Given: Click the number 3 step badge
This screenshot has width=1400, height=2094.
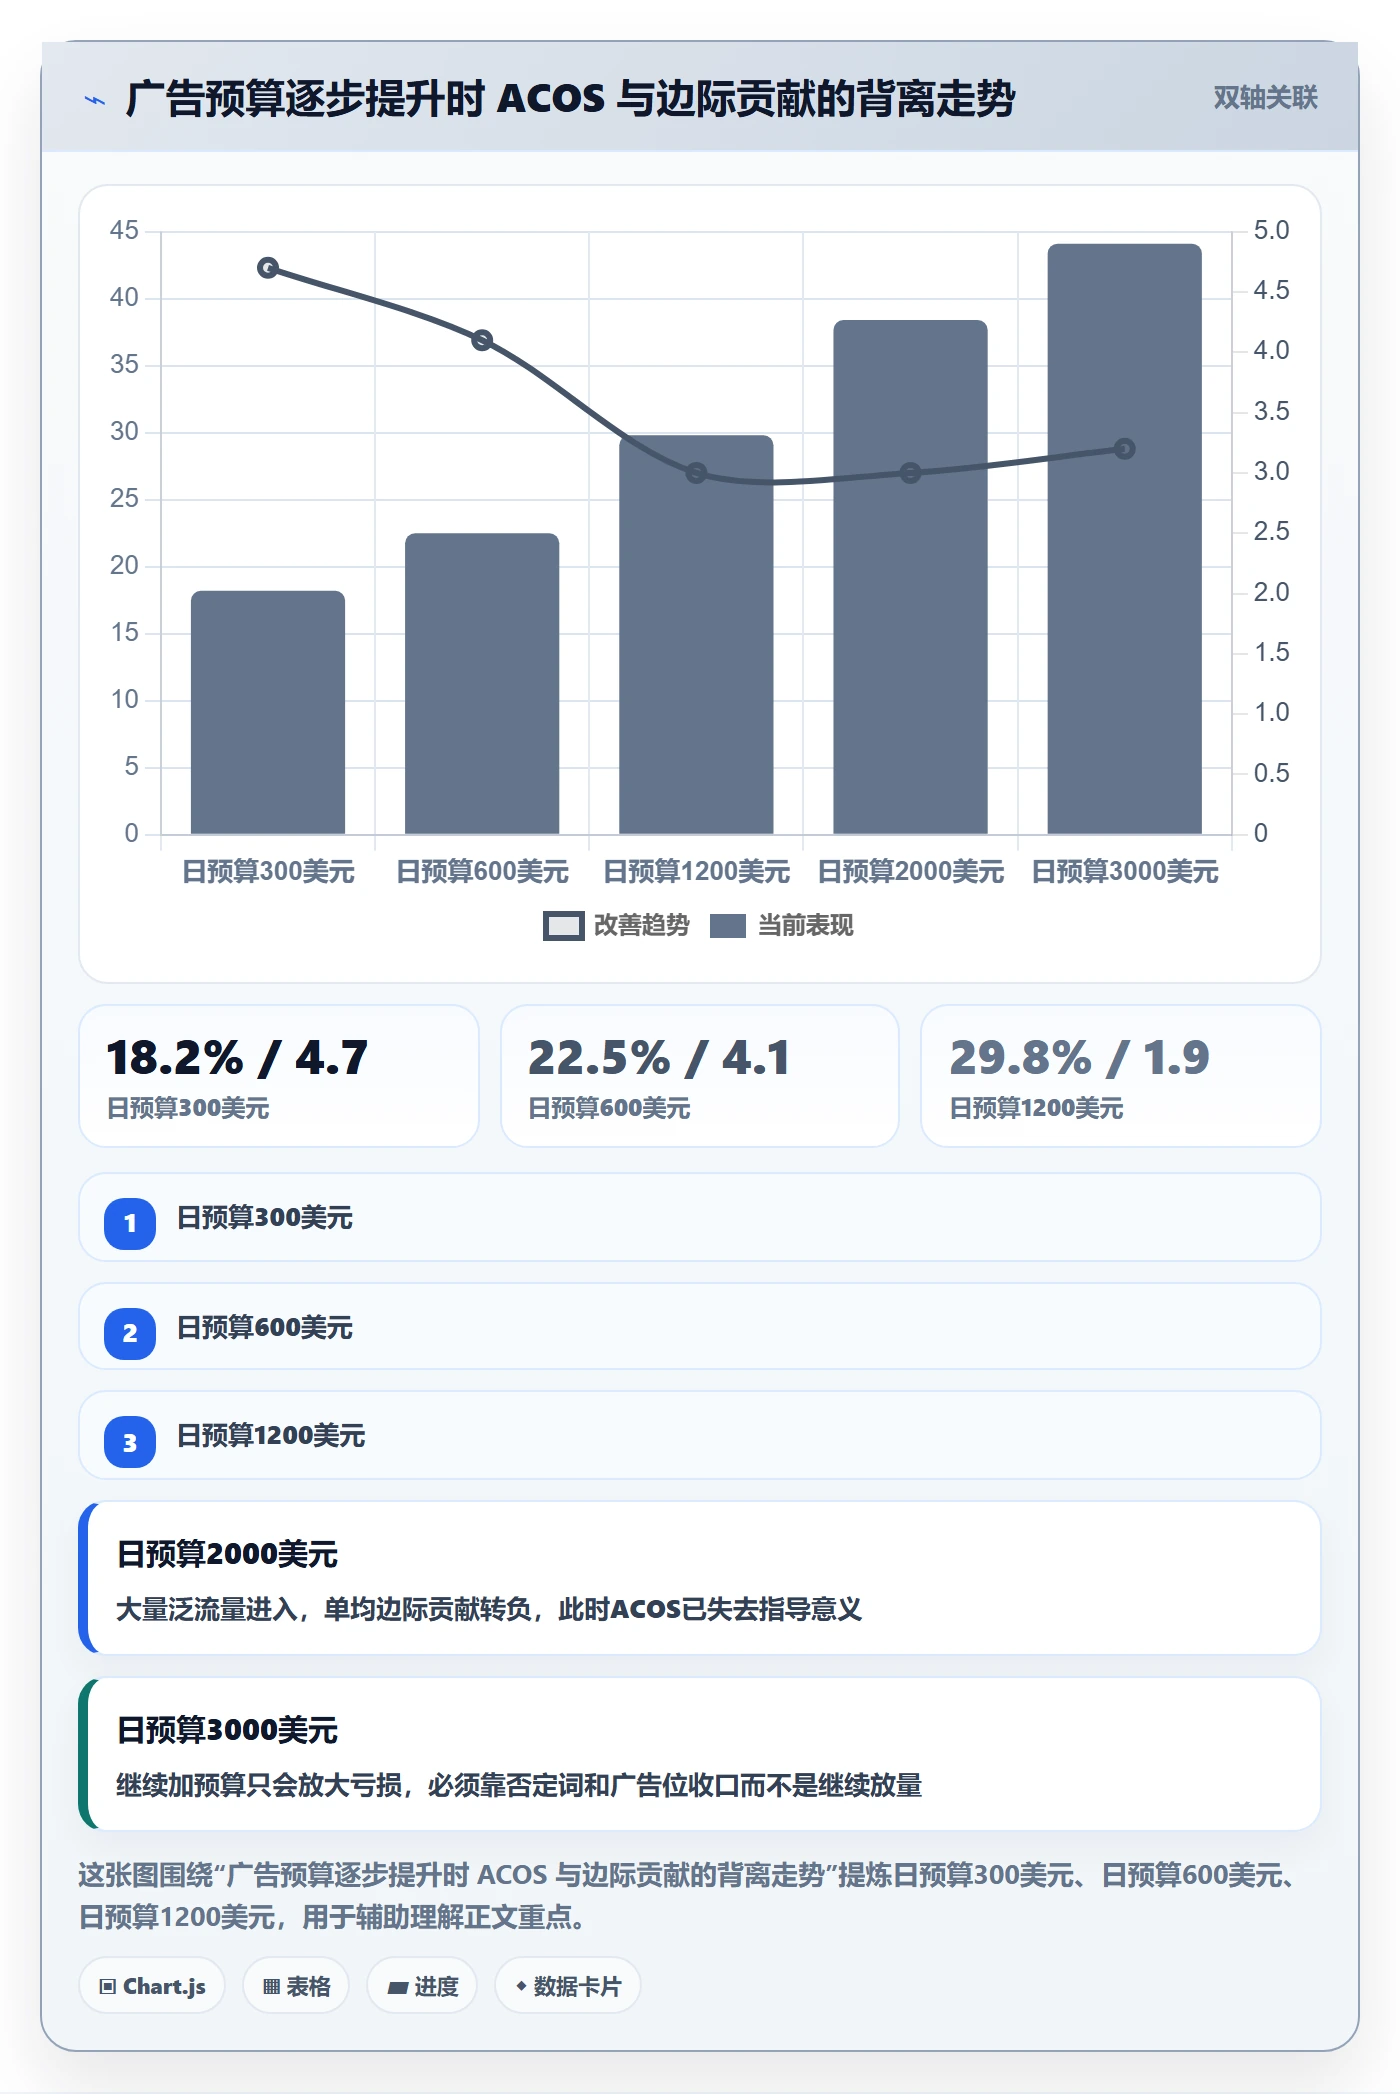Looking at the screenshot, I should [x=130, y=1442].
